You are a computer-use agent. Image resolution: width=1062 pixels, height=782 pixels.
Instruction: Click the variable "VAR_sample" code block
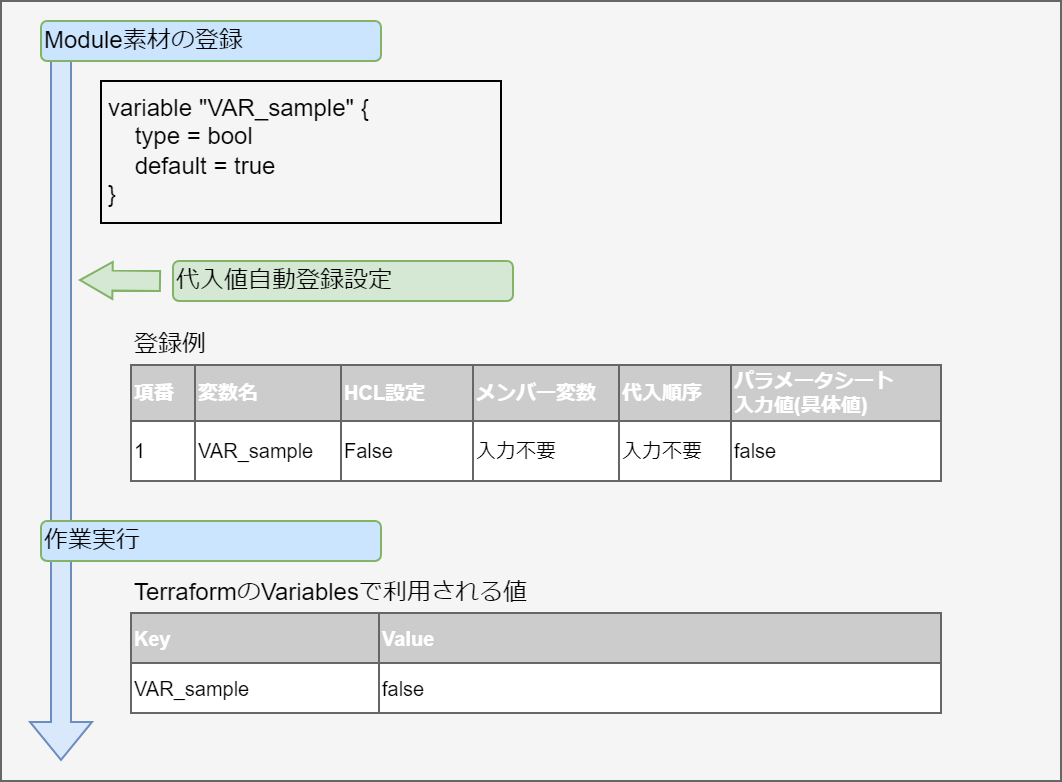point(301,152)
